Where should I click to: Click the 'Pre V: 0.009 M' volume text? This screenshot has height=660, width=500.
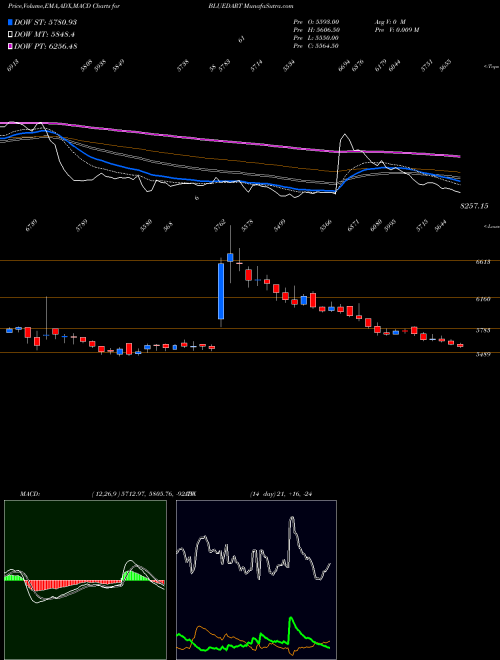[396, 30]
